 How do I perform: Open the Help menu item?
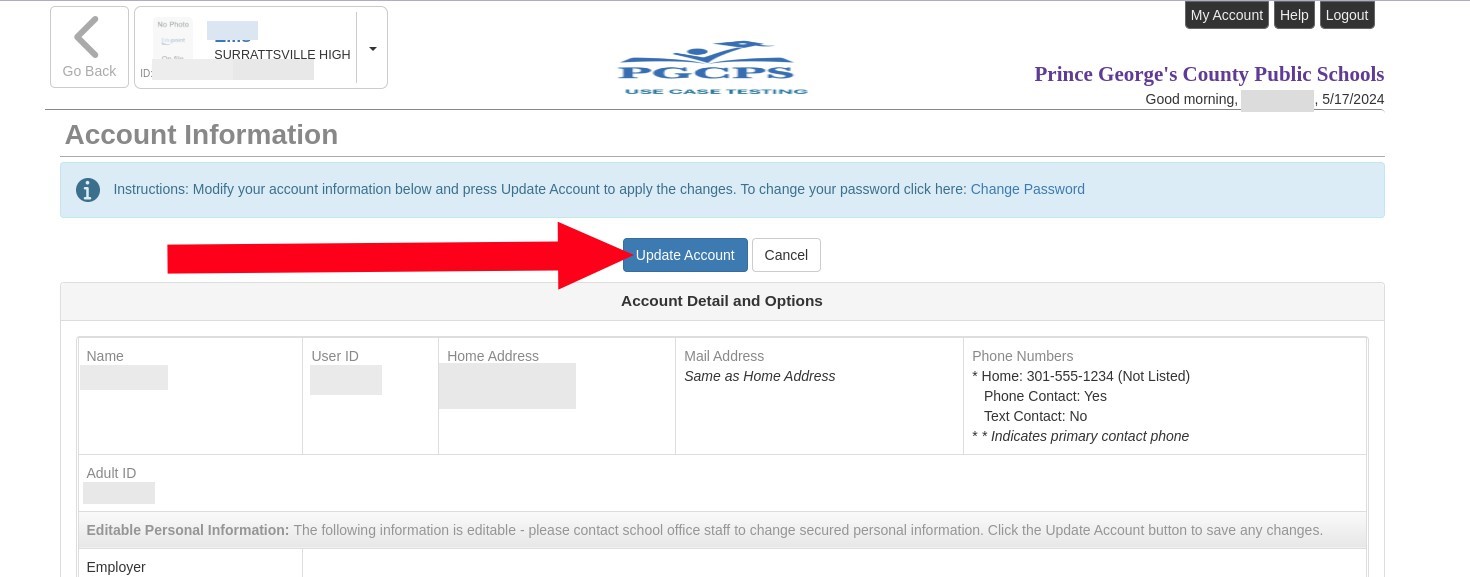click(x=1294, y=15)
